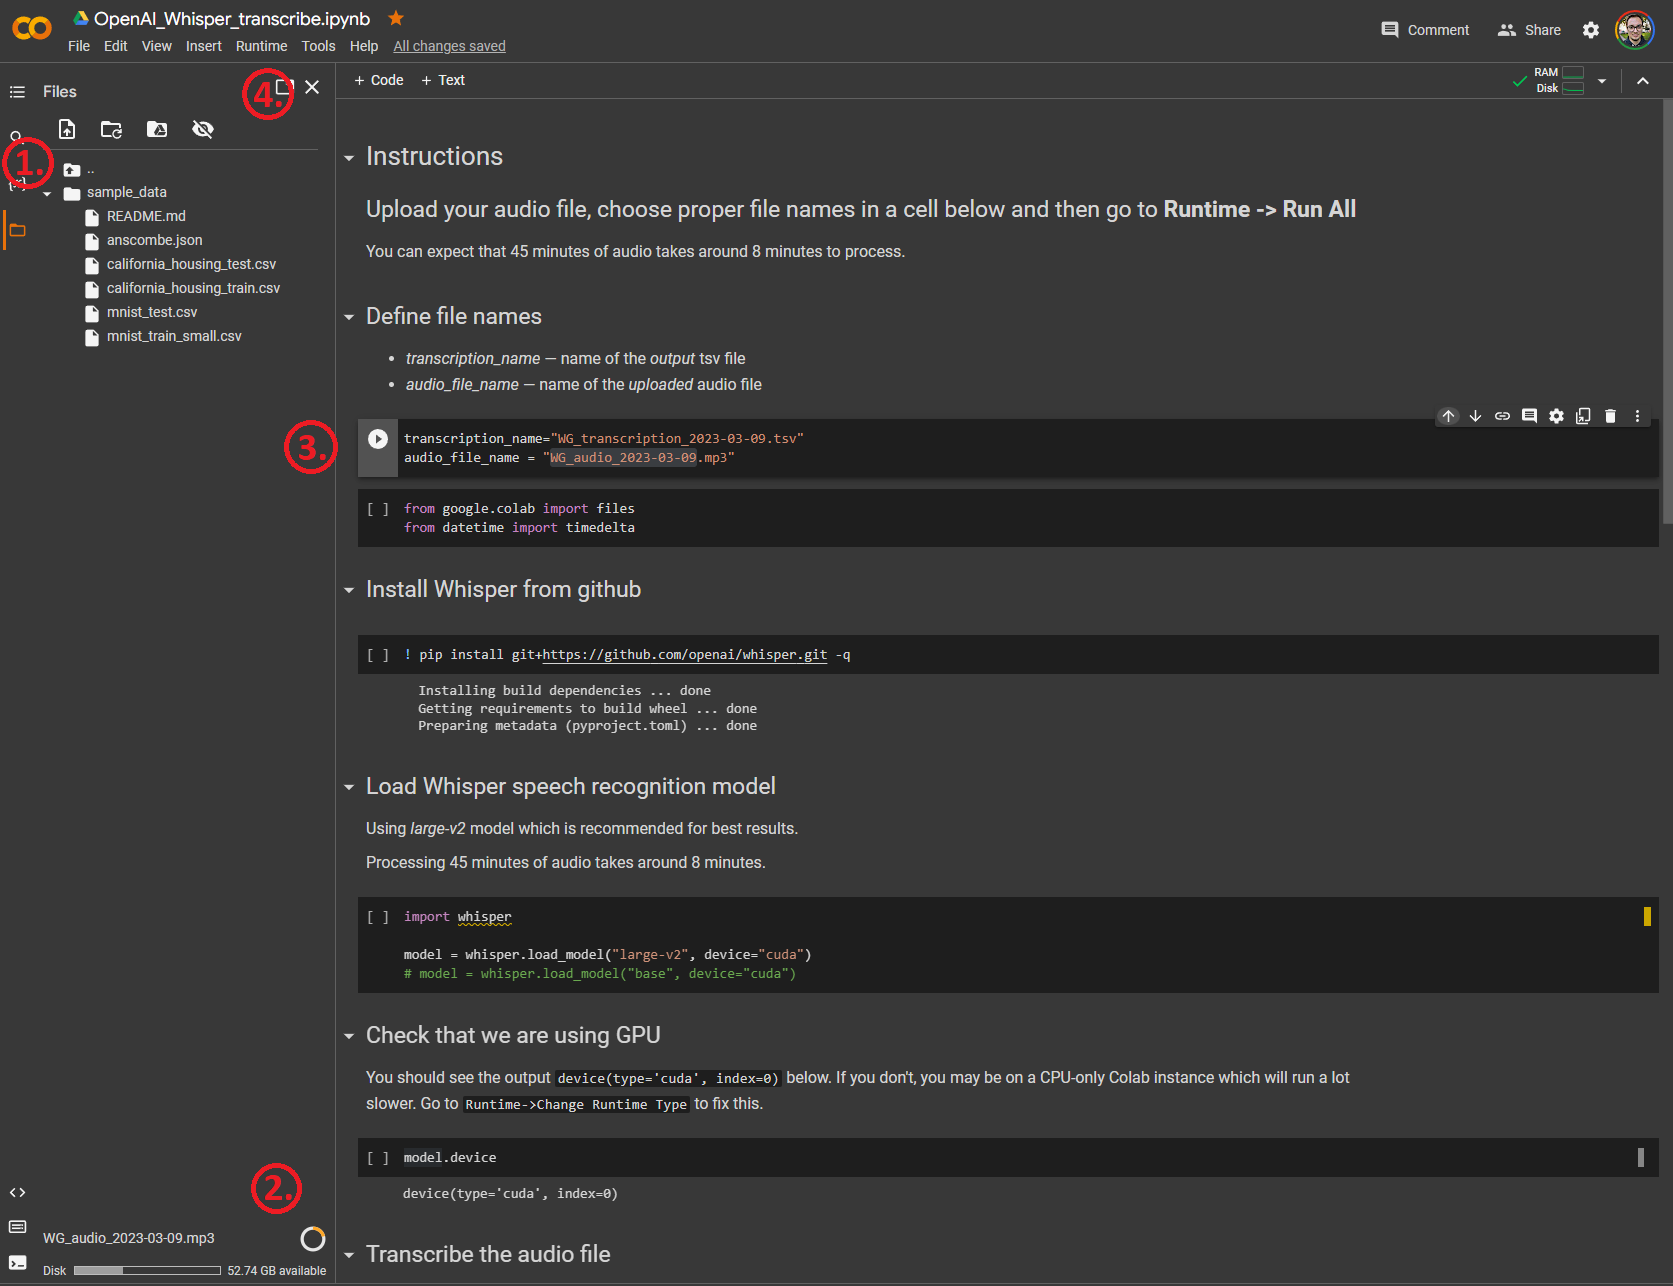Image resolution: width=1673 pixels, height=1286 pixels.
Task: Click the upload progress spinner for WG_audio mp3
Action: (313, 1239)
